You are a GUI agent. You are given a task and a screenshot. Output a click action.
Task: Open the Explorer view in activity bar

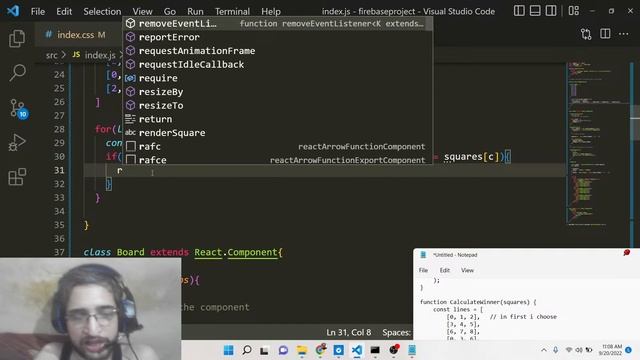[17, 39]
